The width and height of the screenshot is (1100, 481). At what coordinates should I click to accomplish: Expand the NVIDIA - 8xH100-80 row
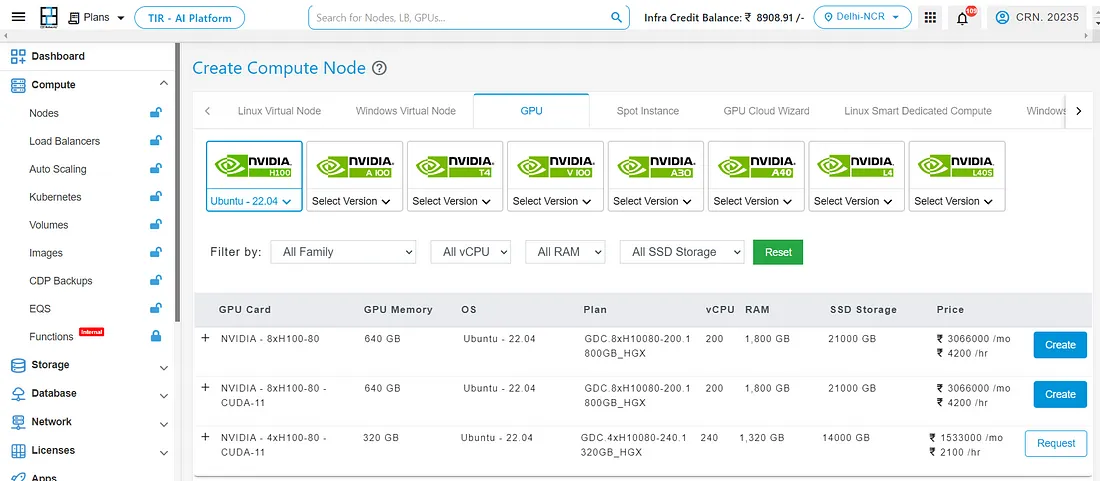click(206, 338)
